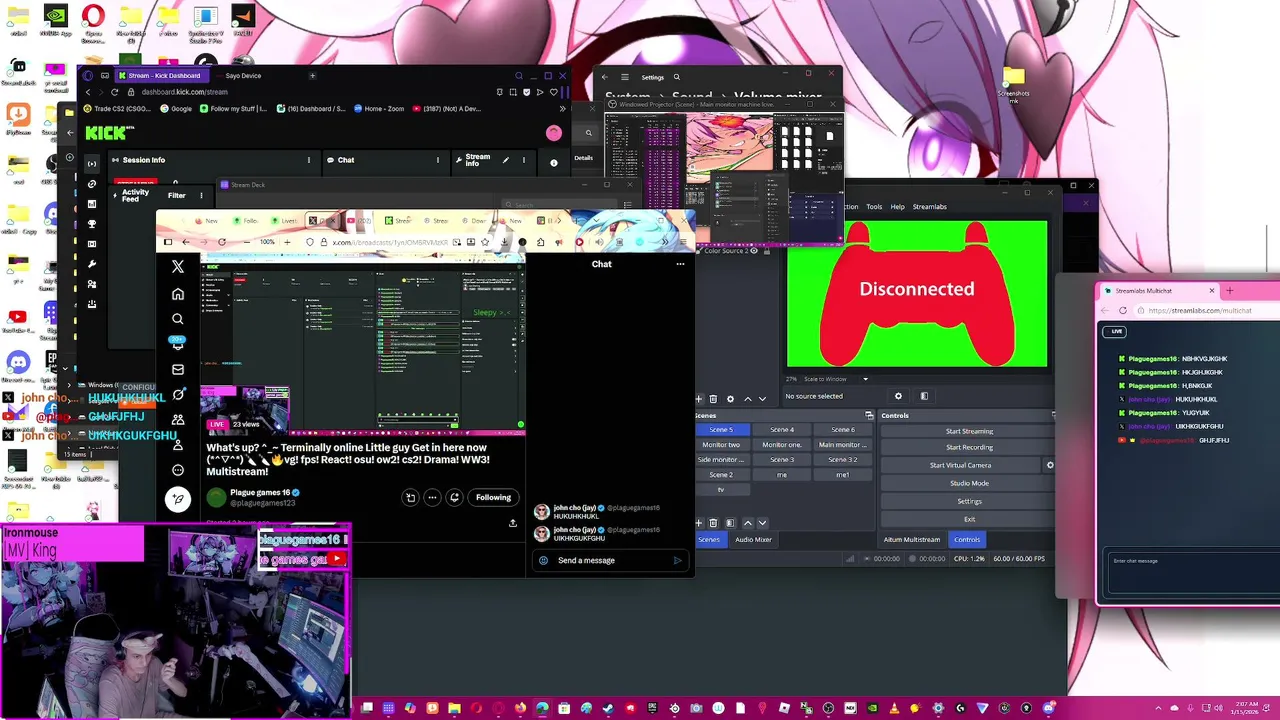The width and height of the screenshot is (1280, 720).
Task: Open X Communities people icon
Action: pyautogui.click(x=178, y=420)
